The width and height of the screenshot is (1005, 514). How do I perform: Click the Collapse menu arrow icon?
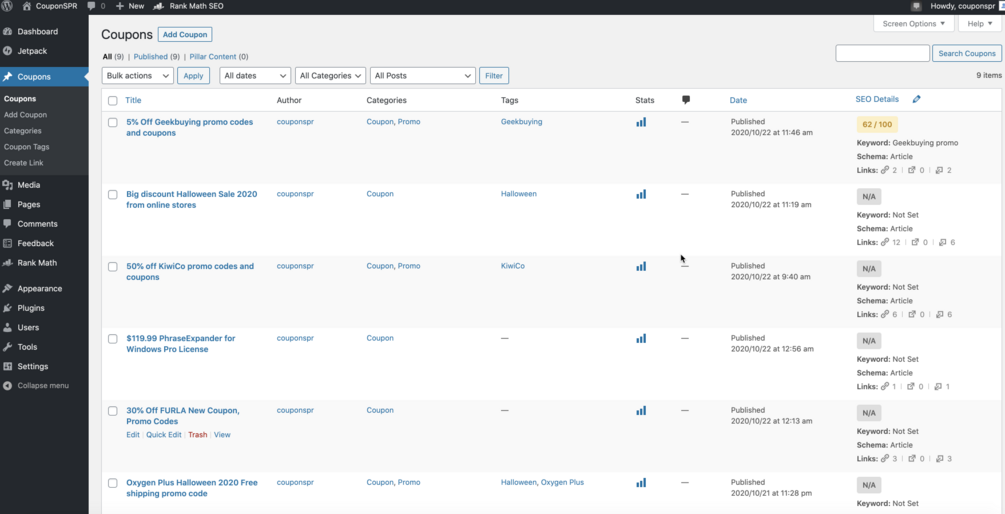click(8, 385)
